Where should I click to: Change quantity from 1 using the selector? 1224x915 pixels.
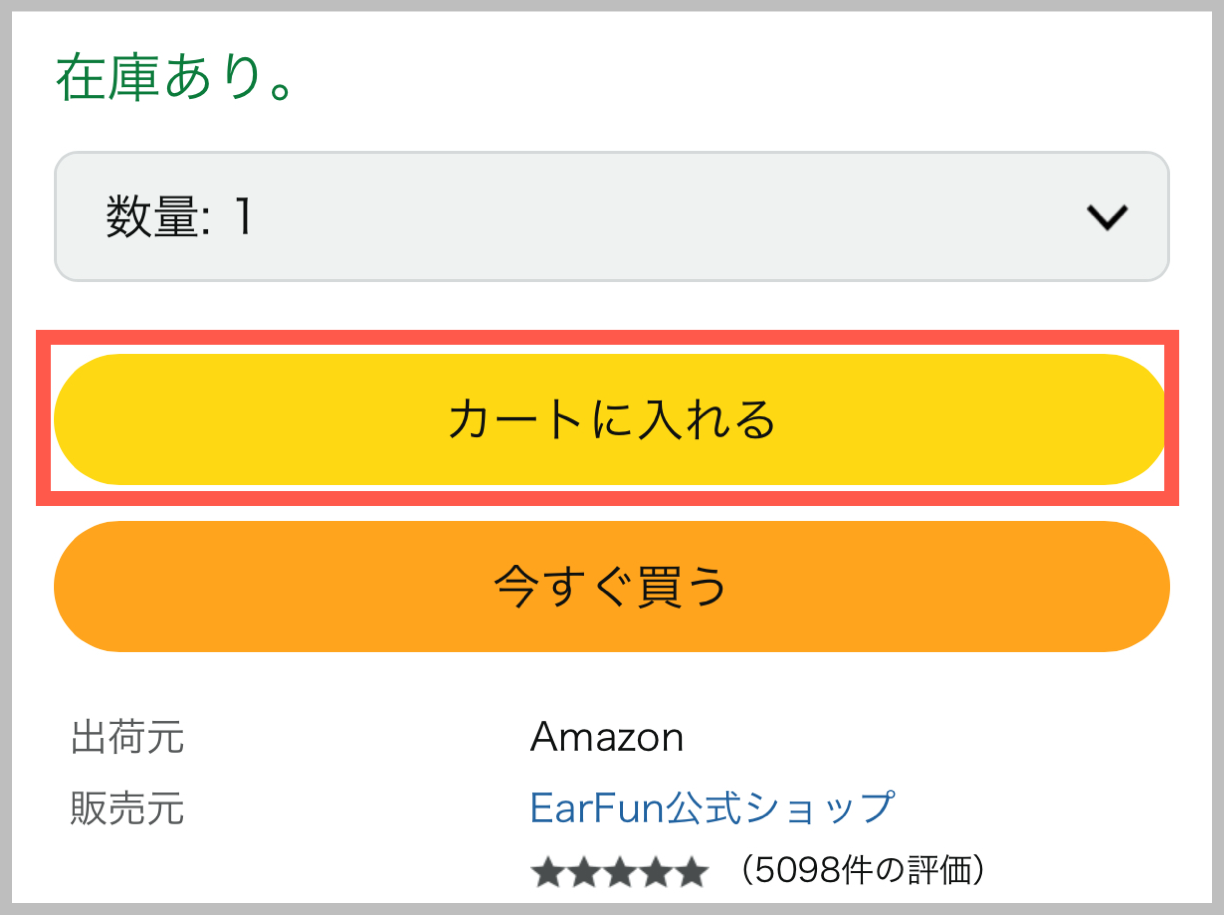(612, 217)
